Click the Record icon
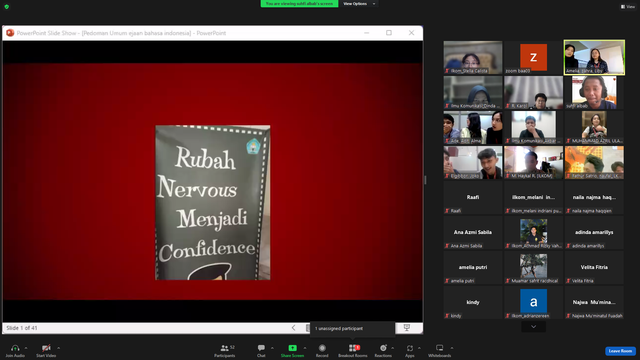 point(322,348)
